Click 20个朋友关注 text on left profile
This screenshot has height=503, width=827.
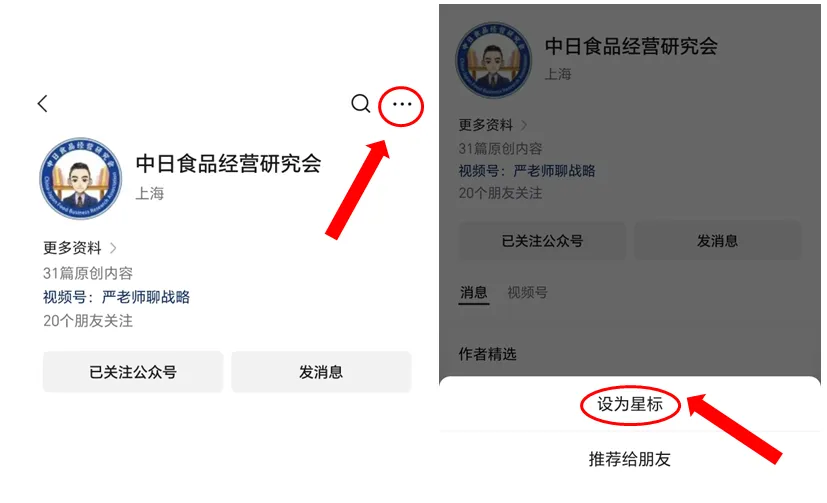[88, 321]
